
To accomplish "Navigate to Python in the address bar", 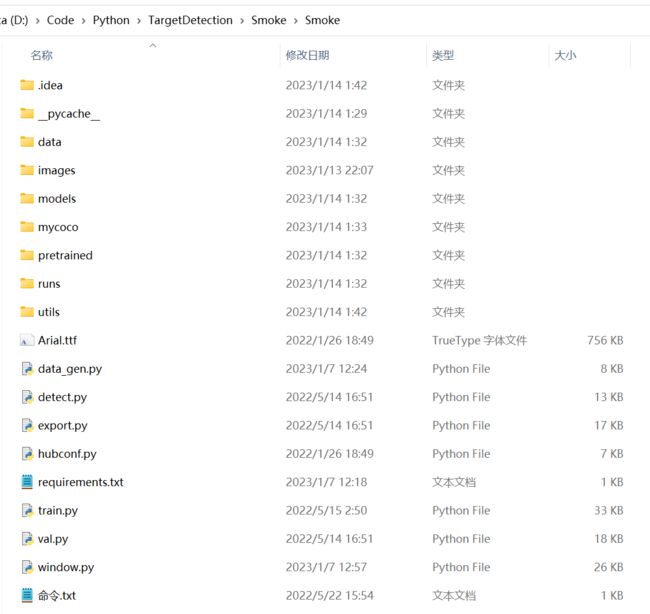I will [111, 20].
